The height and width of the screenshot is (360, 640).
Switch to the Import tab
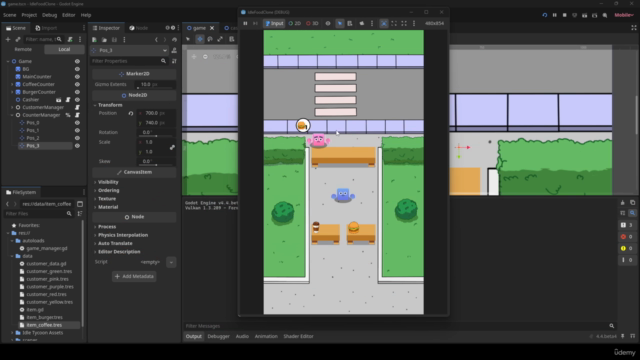click(46, 28)
